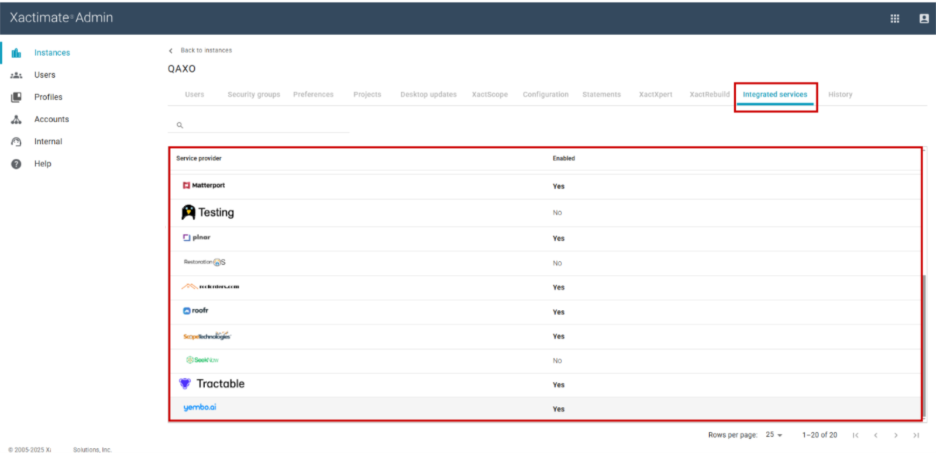Viewport: 936px width, 453px height.
Task: Click the Instances bar-chart icon in sidebar
Action: [x=17, y=53]
